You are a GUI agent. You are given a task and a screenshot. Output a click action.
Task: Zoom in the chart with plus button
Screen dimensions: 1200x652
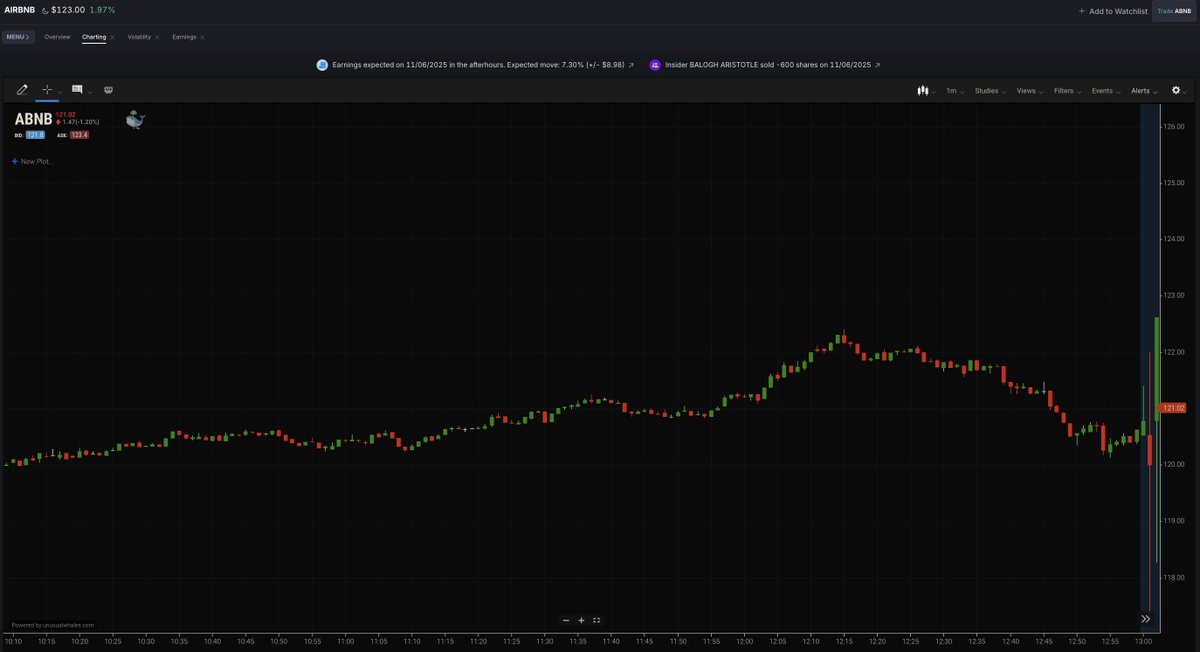point(581,620)
